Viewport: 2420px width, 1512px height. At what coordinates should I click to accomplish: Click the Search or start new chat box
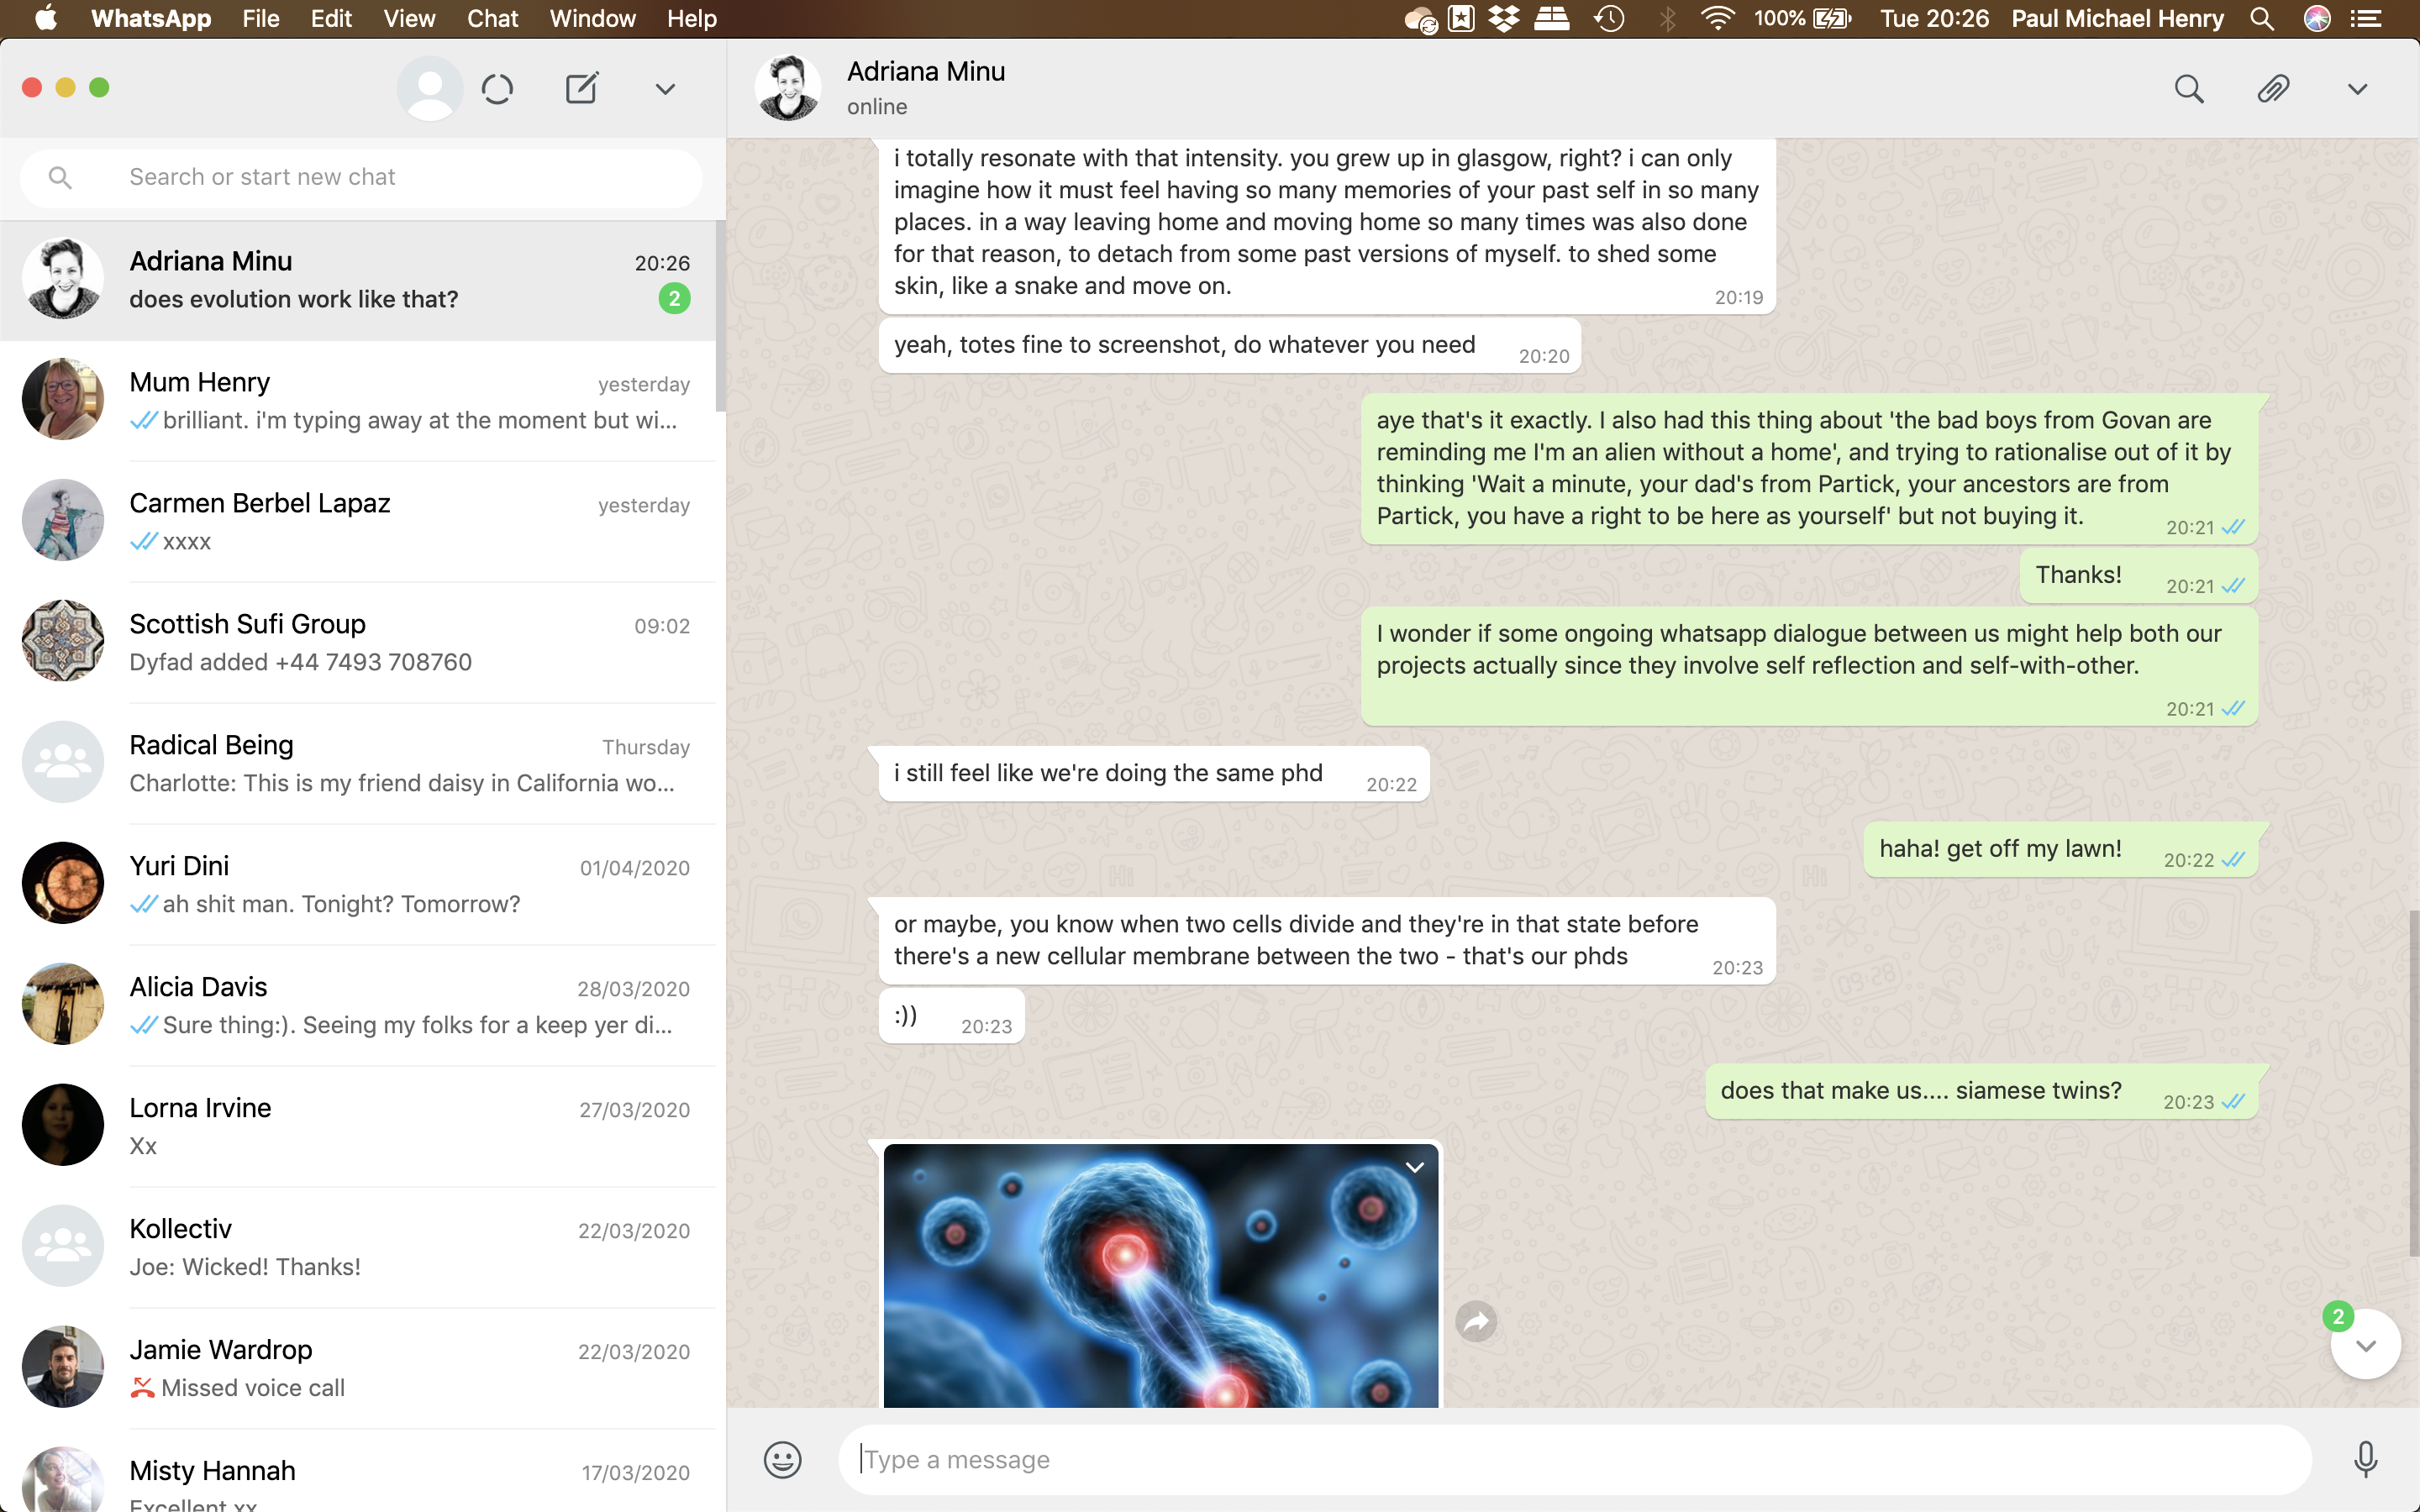pos(400,177)
